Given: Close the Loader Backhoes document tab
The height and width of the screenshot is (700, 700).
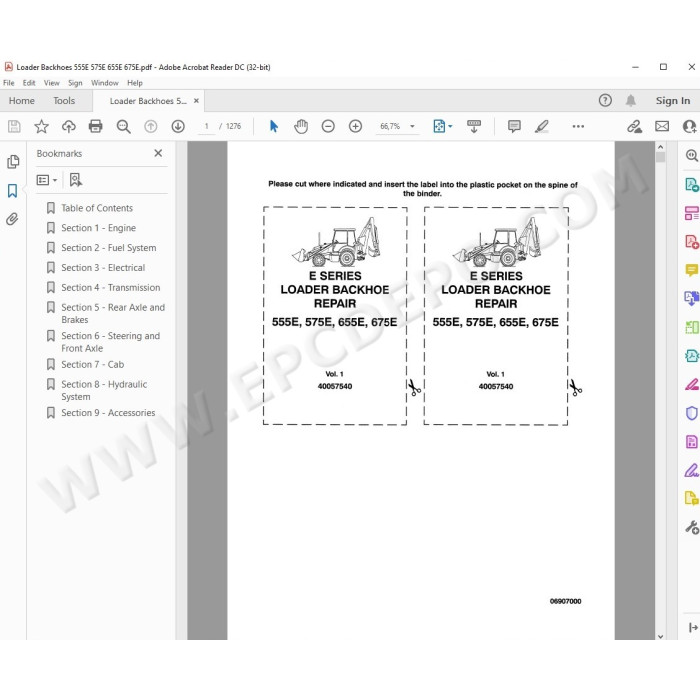Looking at the screenshot, I should pyautogui.click(x=196, y=101).
